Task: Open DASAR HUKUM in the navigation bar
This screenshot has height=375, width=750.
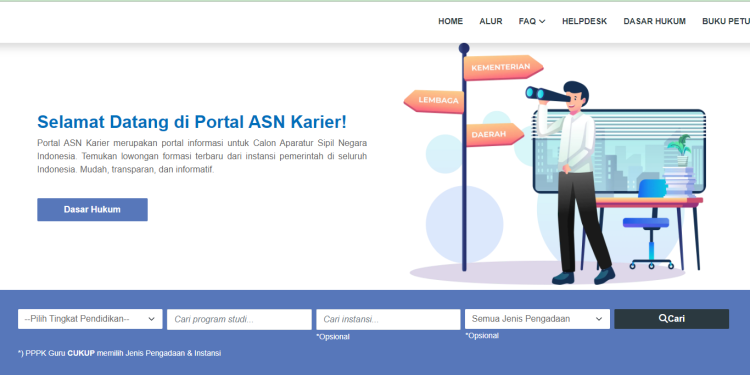Action: click(x=654, y=22)
